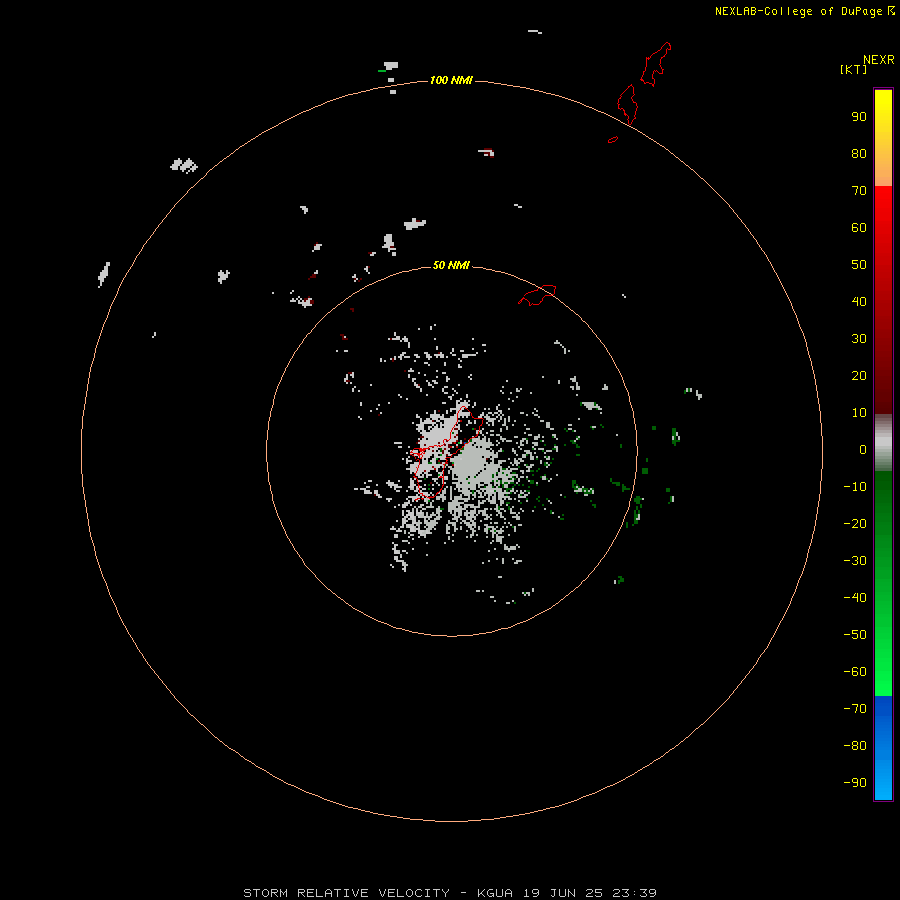900x900 pixels.
Task: Click the positive 40 knot scale value
Action: [x=859, y=302]
